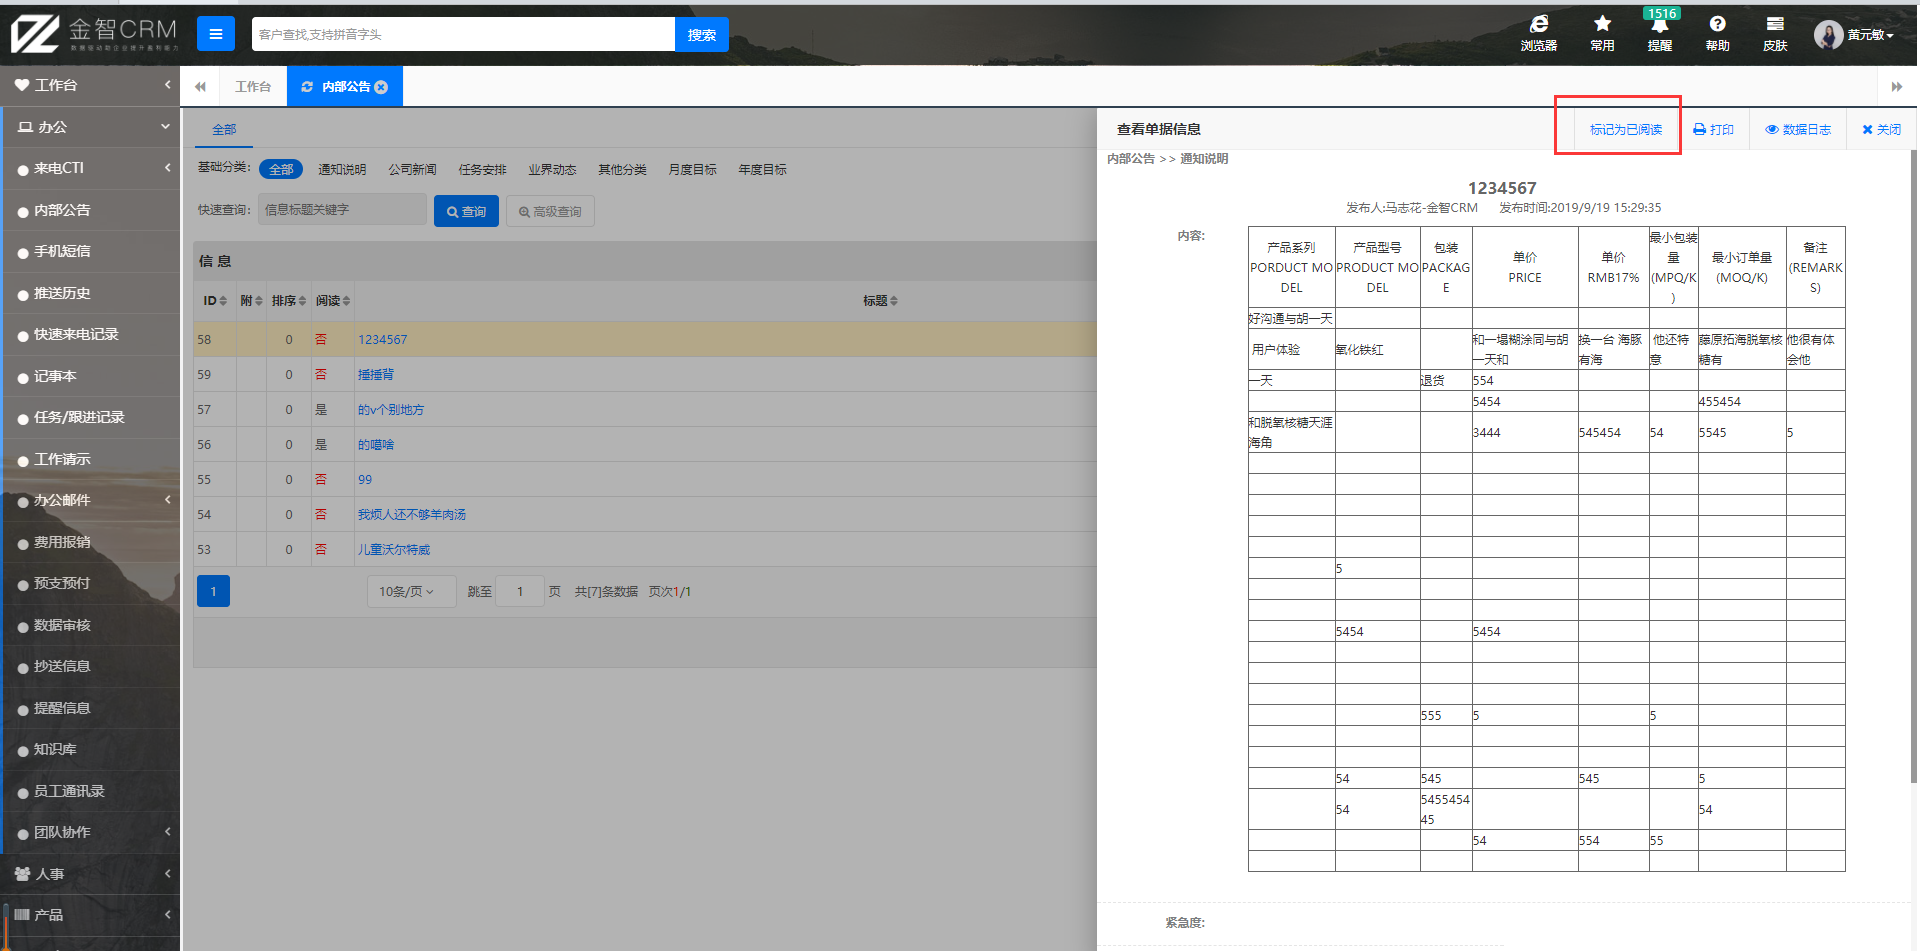1920x951 pixels.
Task: Sort by the 阅读 column header
Action: [x=333, y=301]
